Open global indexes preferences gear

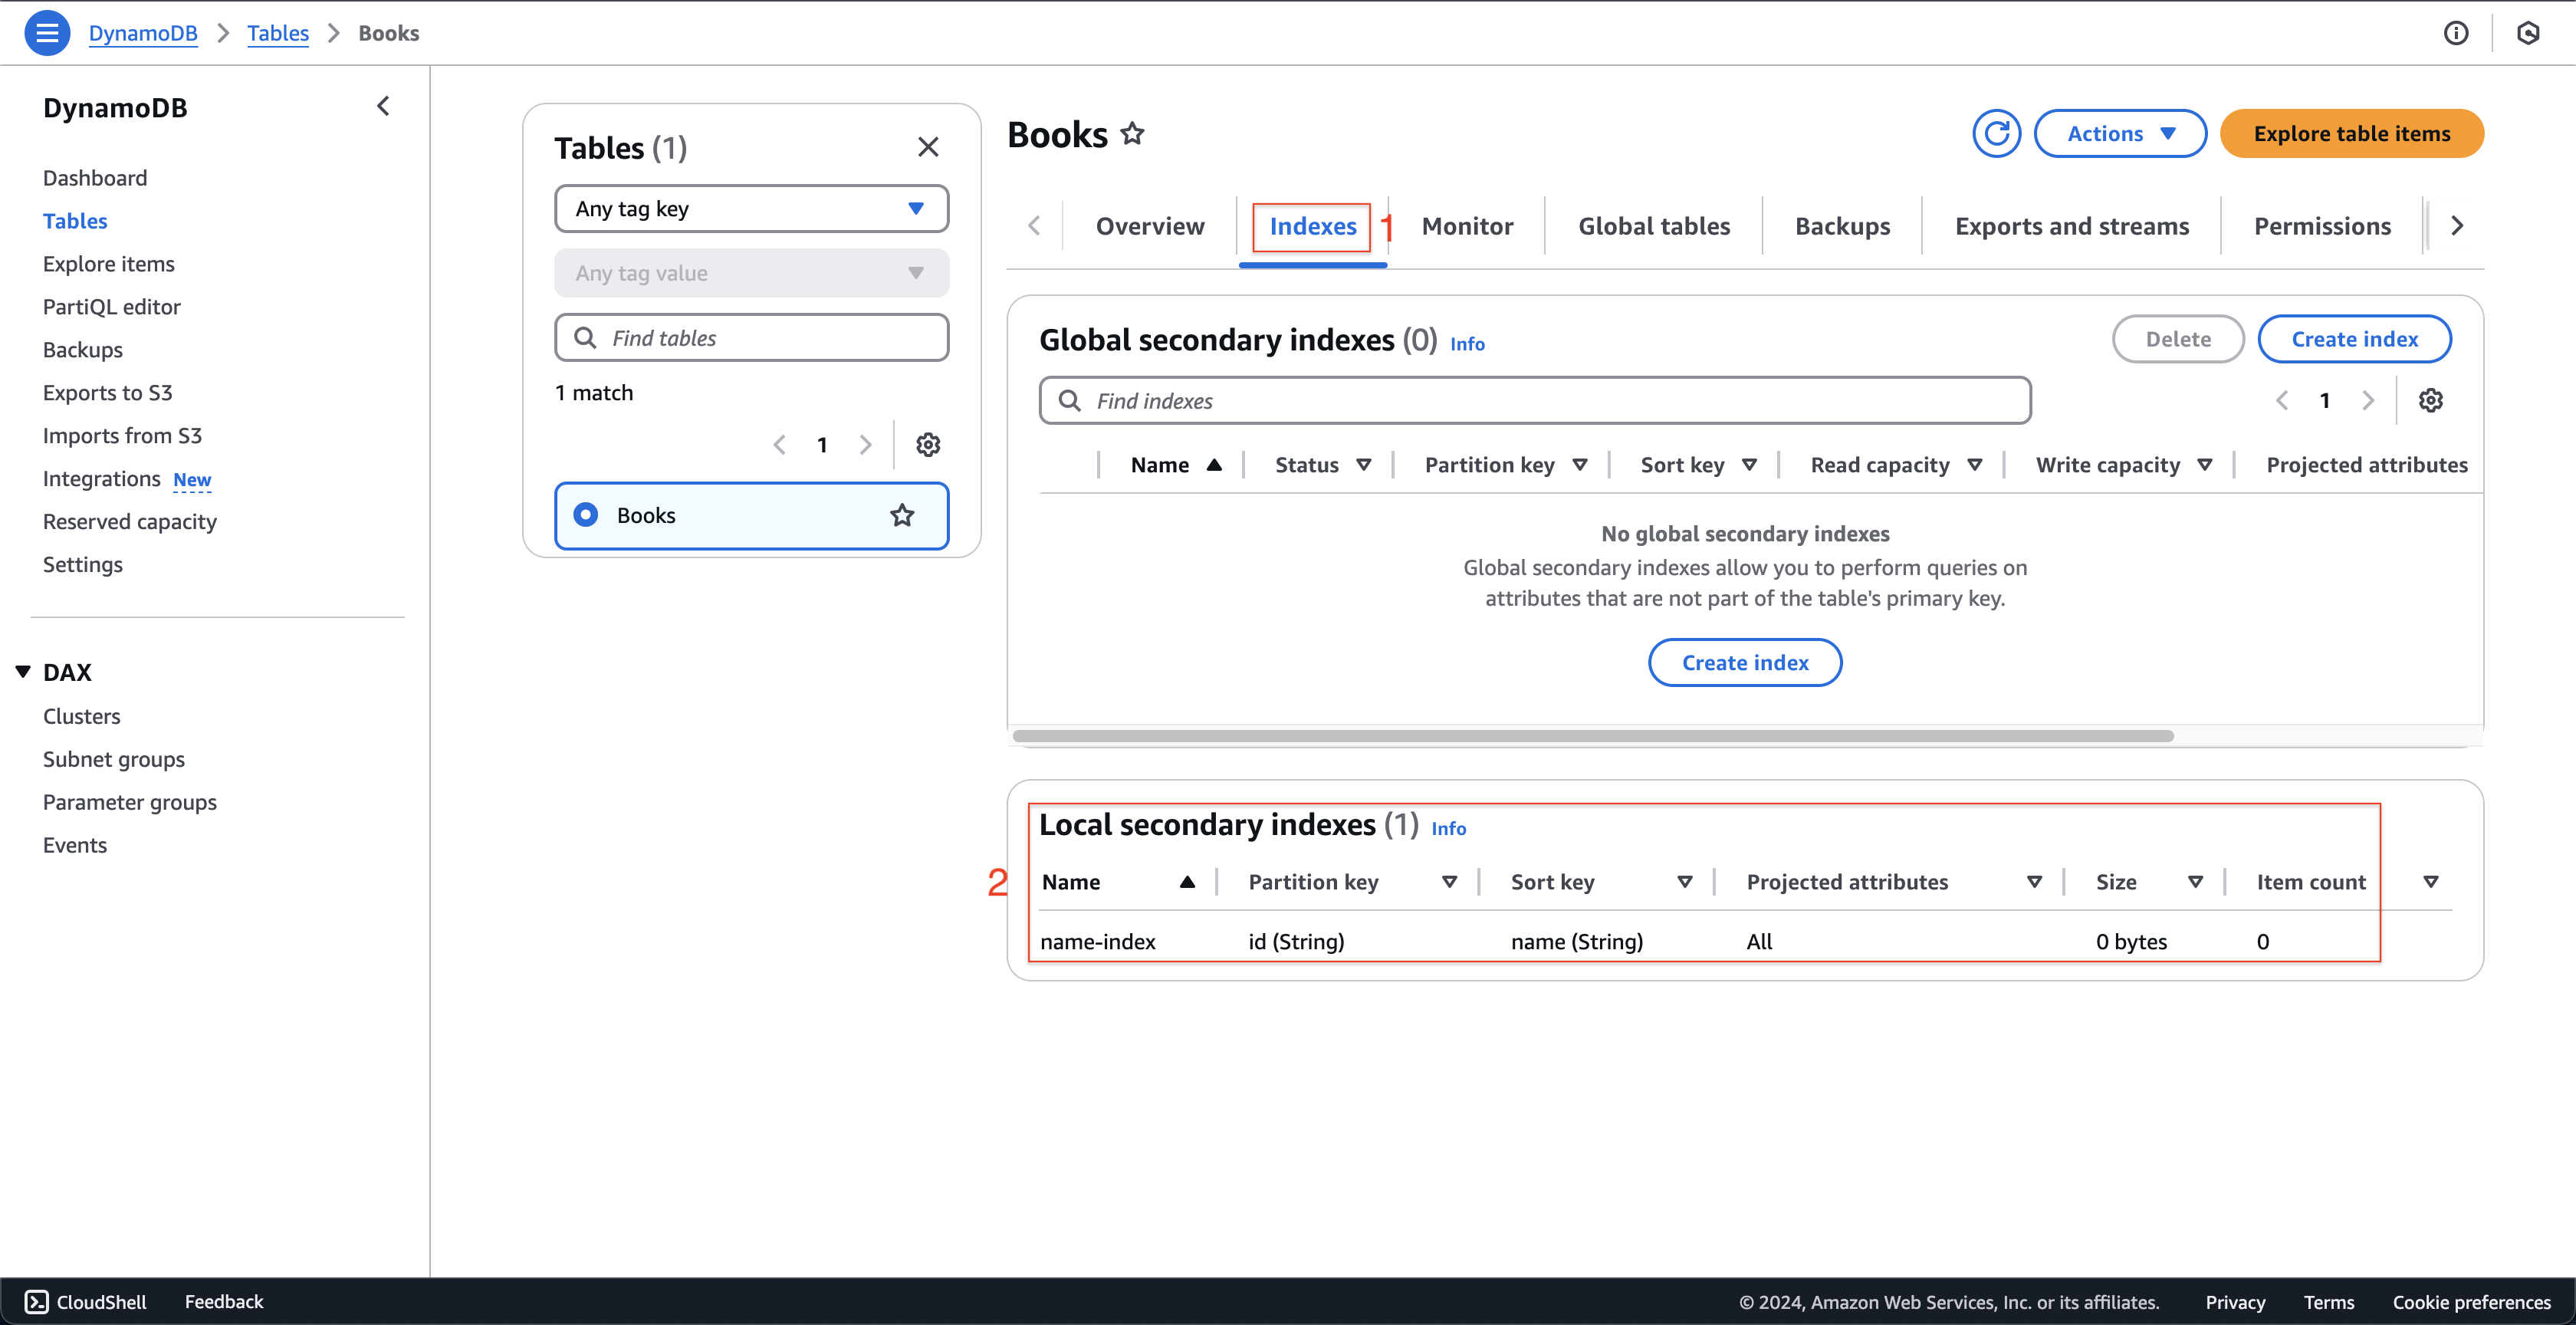pos(2430,400)
